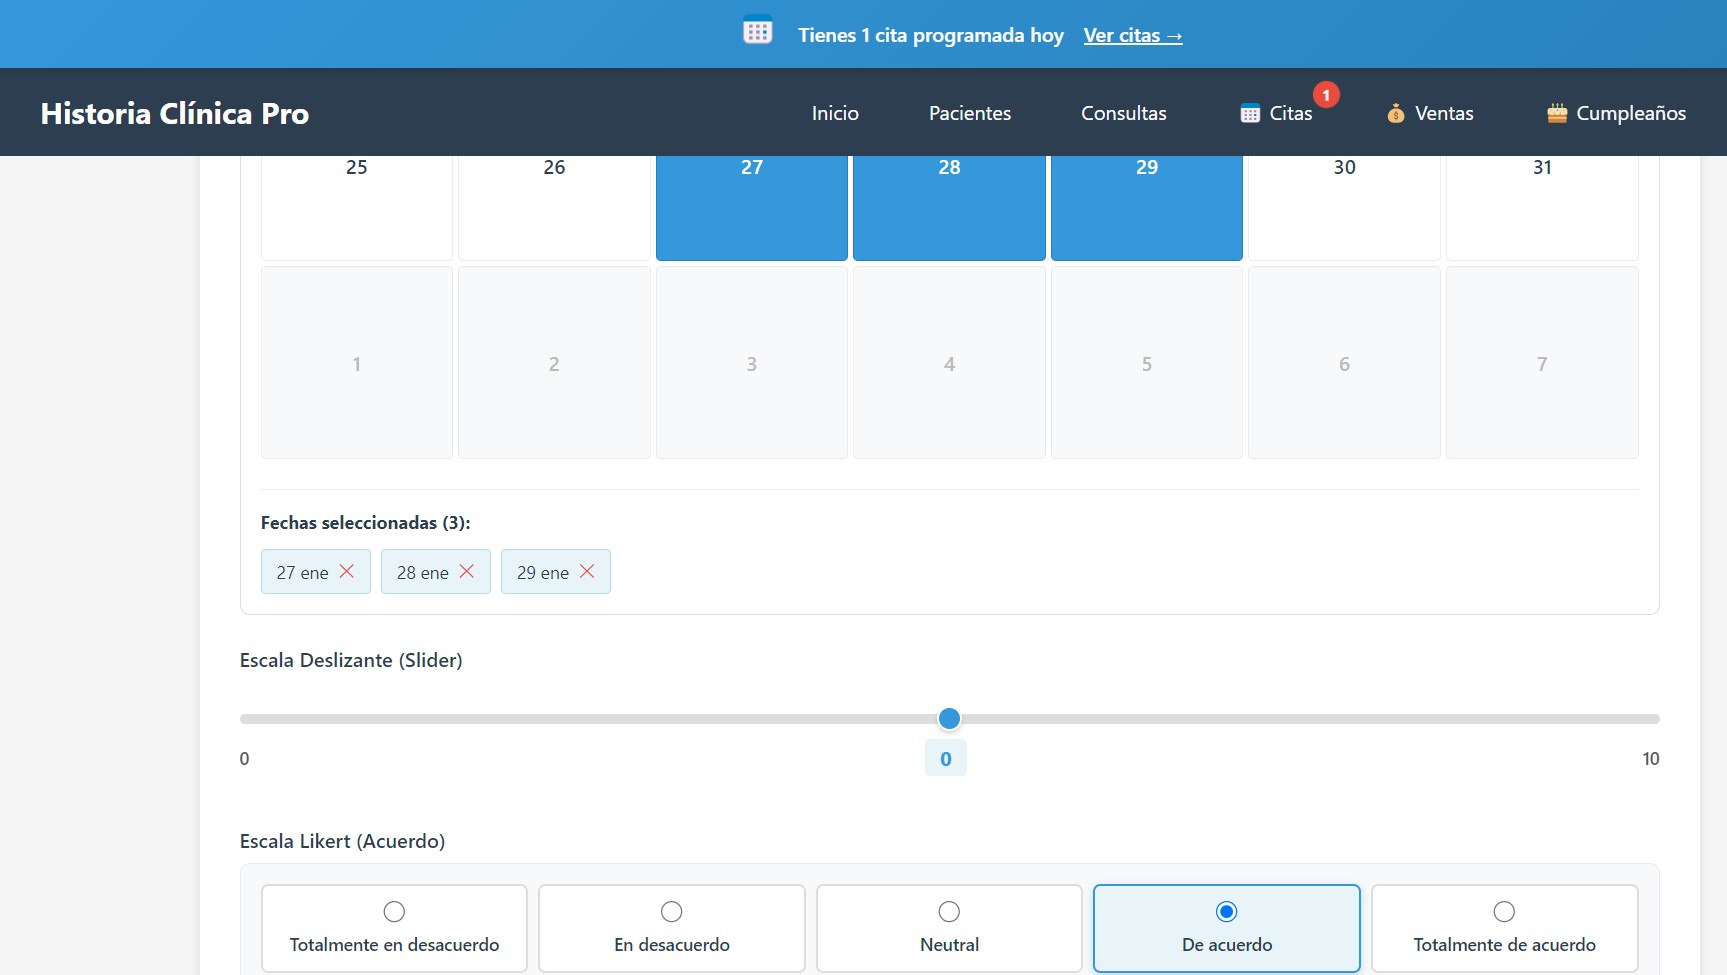Open the Consultas menu item
This screenshot has width=1727, height=975.
[1123, 113]
